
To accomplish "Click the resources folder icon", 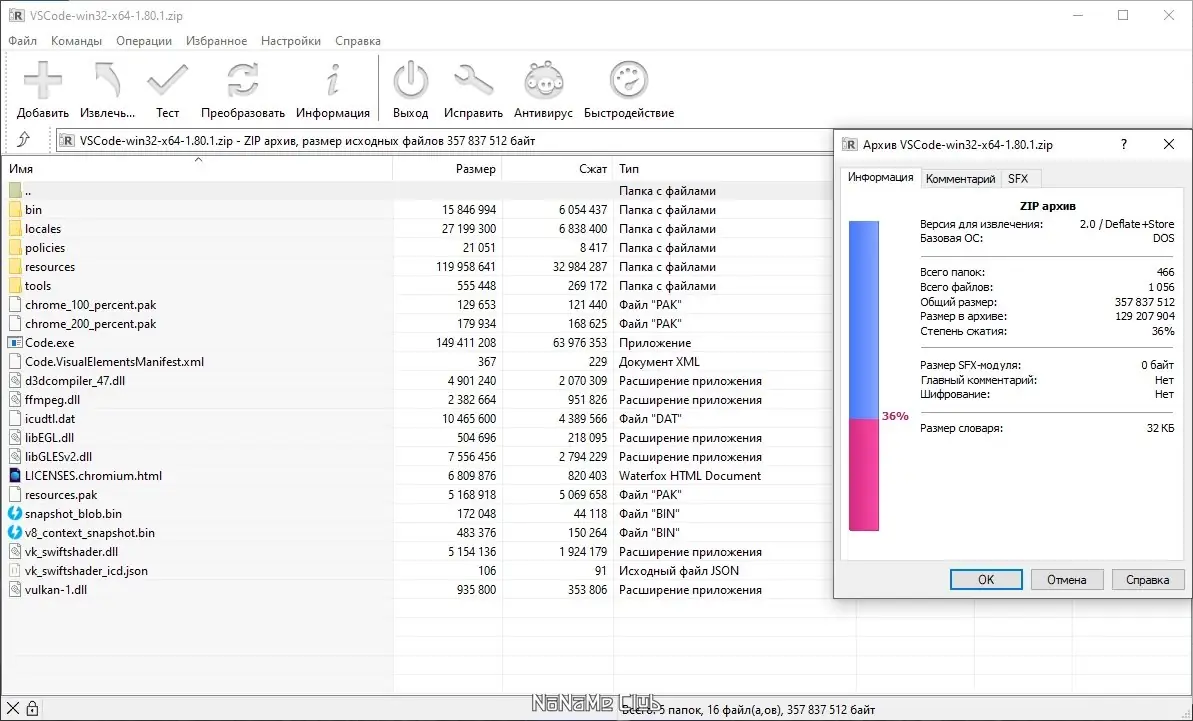I will point(15,267).
